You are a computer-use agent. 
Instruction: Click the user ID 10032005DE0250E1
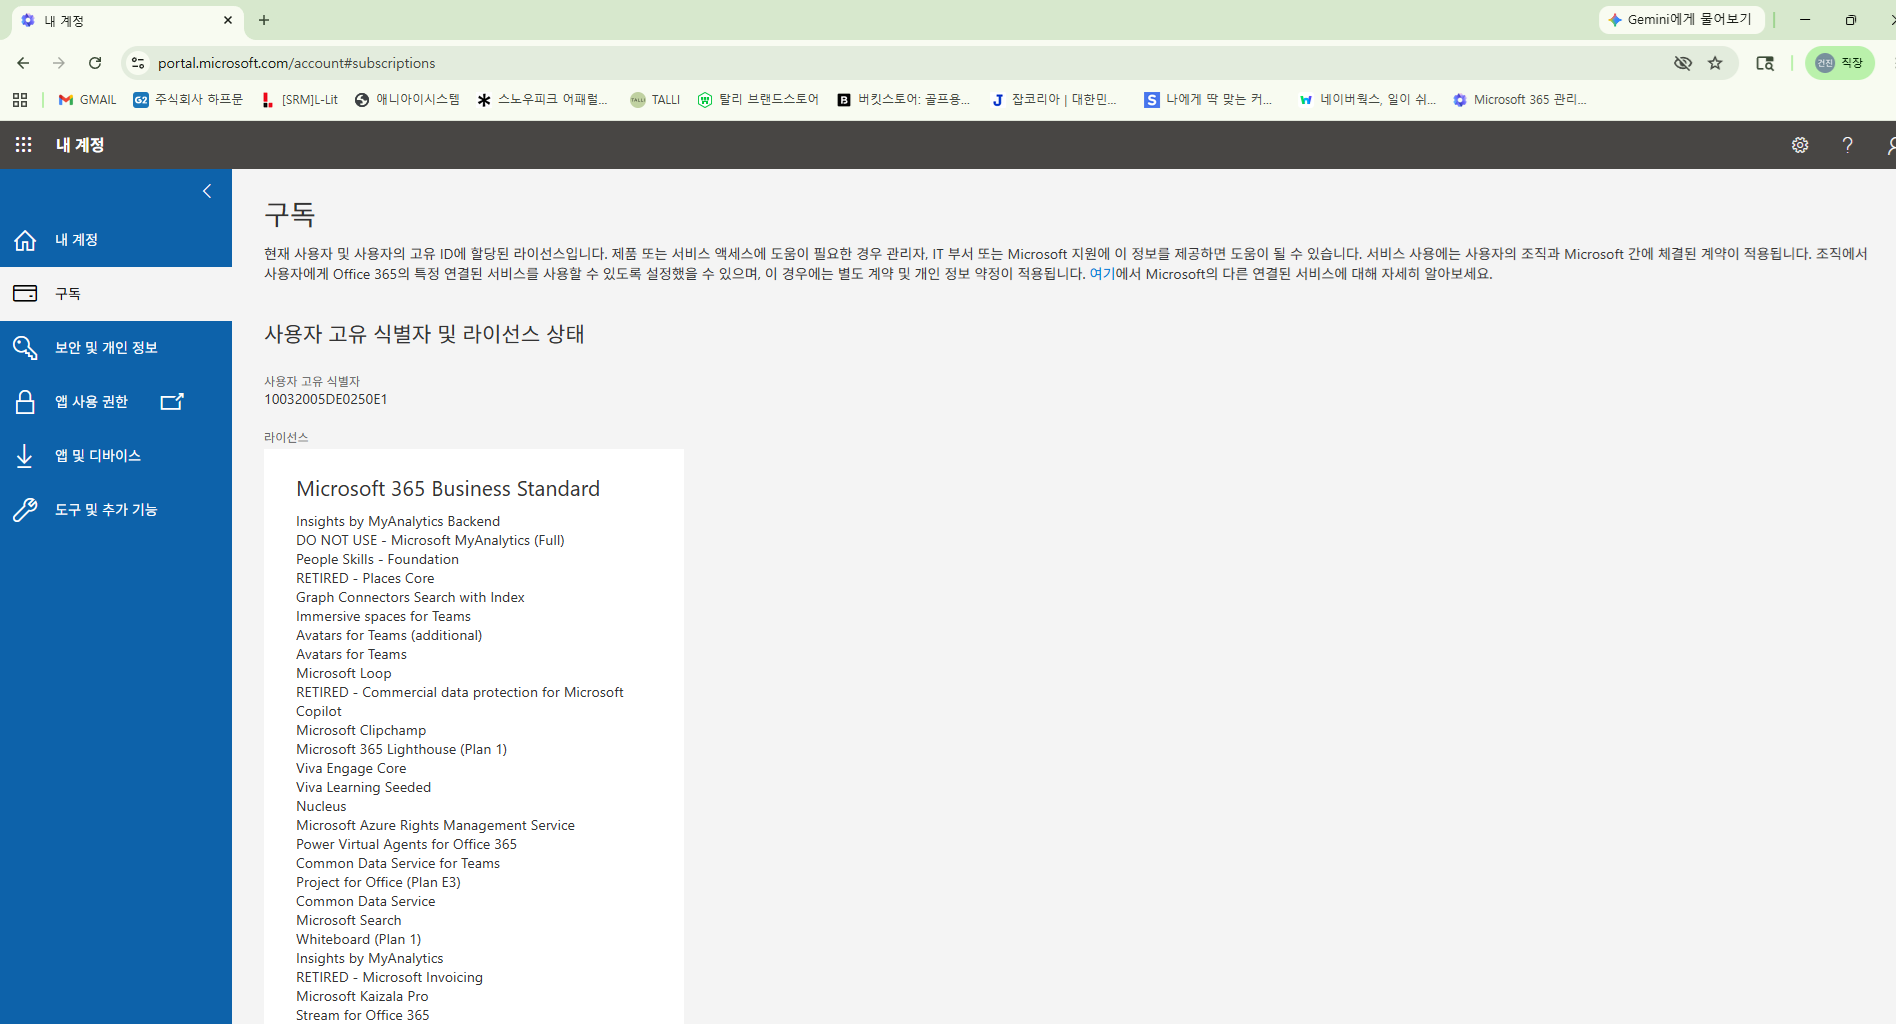pos(326,400)
